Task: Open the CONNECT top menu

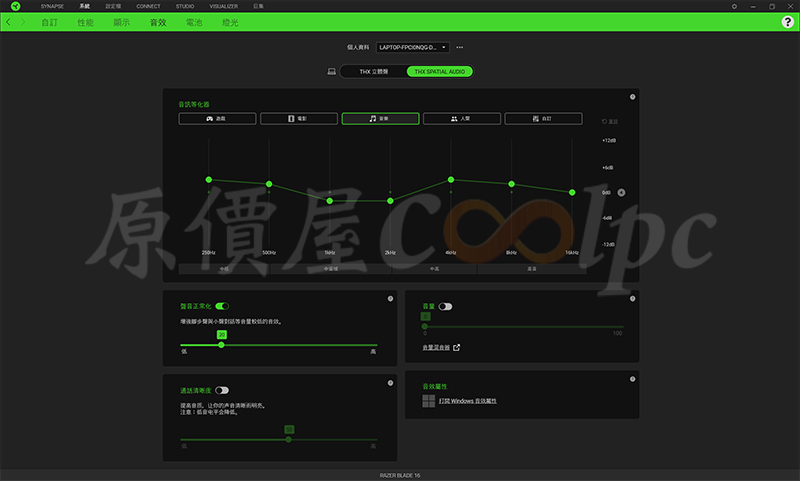Action: (x=148, y=6)
